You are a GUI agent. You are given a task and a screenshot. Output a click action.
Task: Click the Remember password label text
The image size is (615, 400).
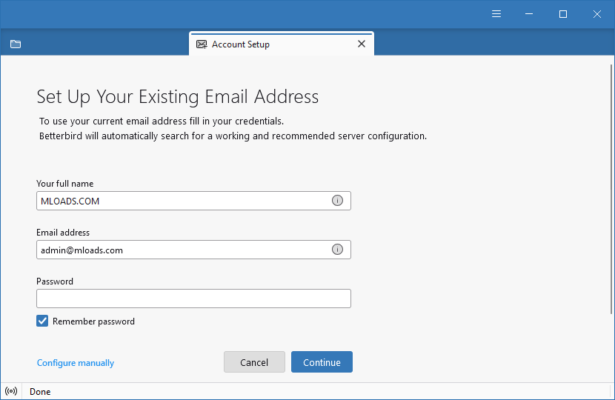[93, 321]
